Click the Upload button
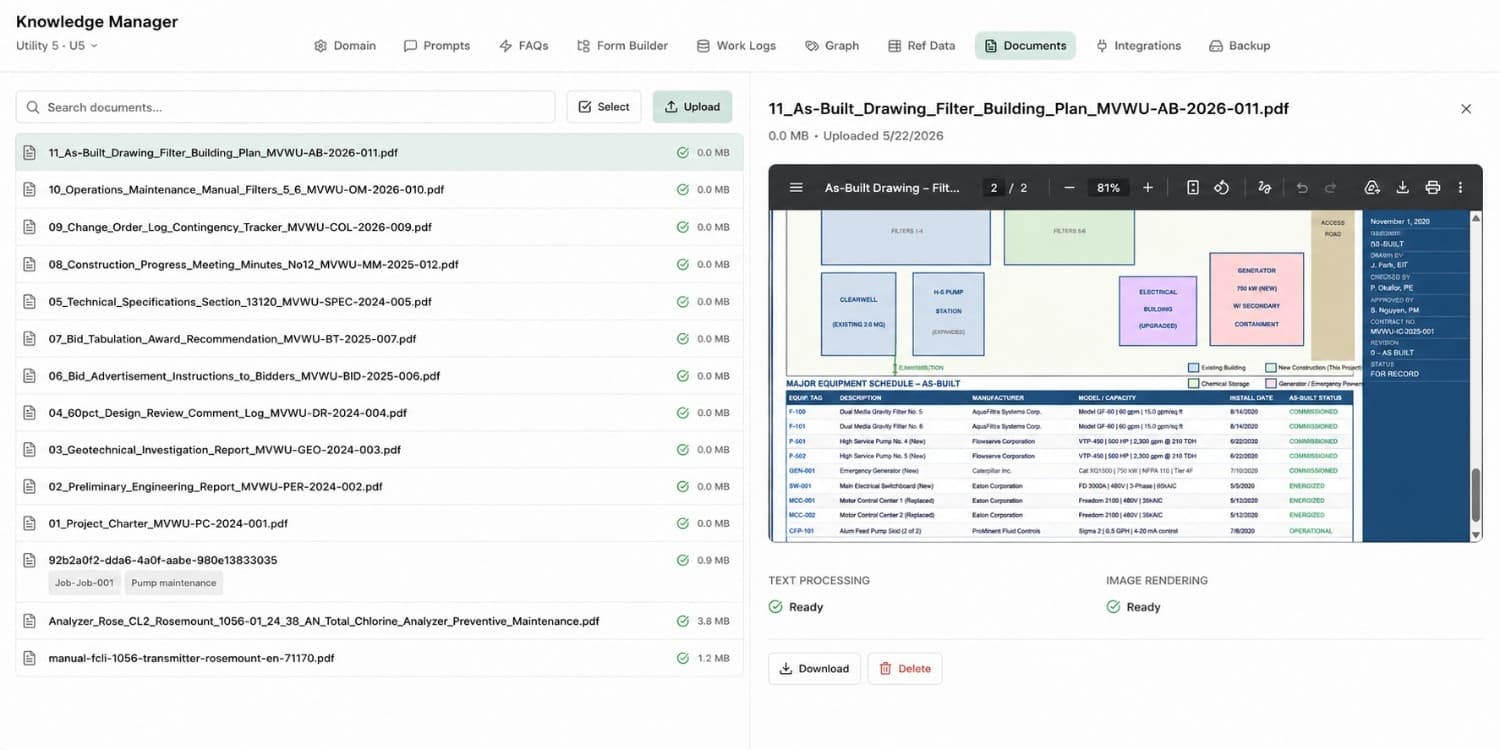This screenshot has width=1500, height=750. 692,107
